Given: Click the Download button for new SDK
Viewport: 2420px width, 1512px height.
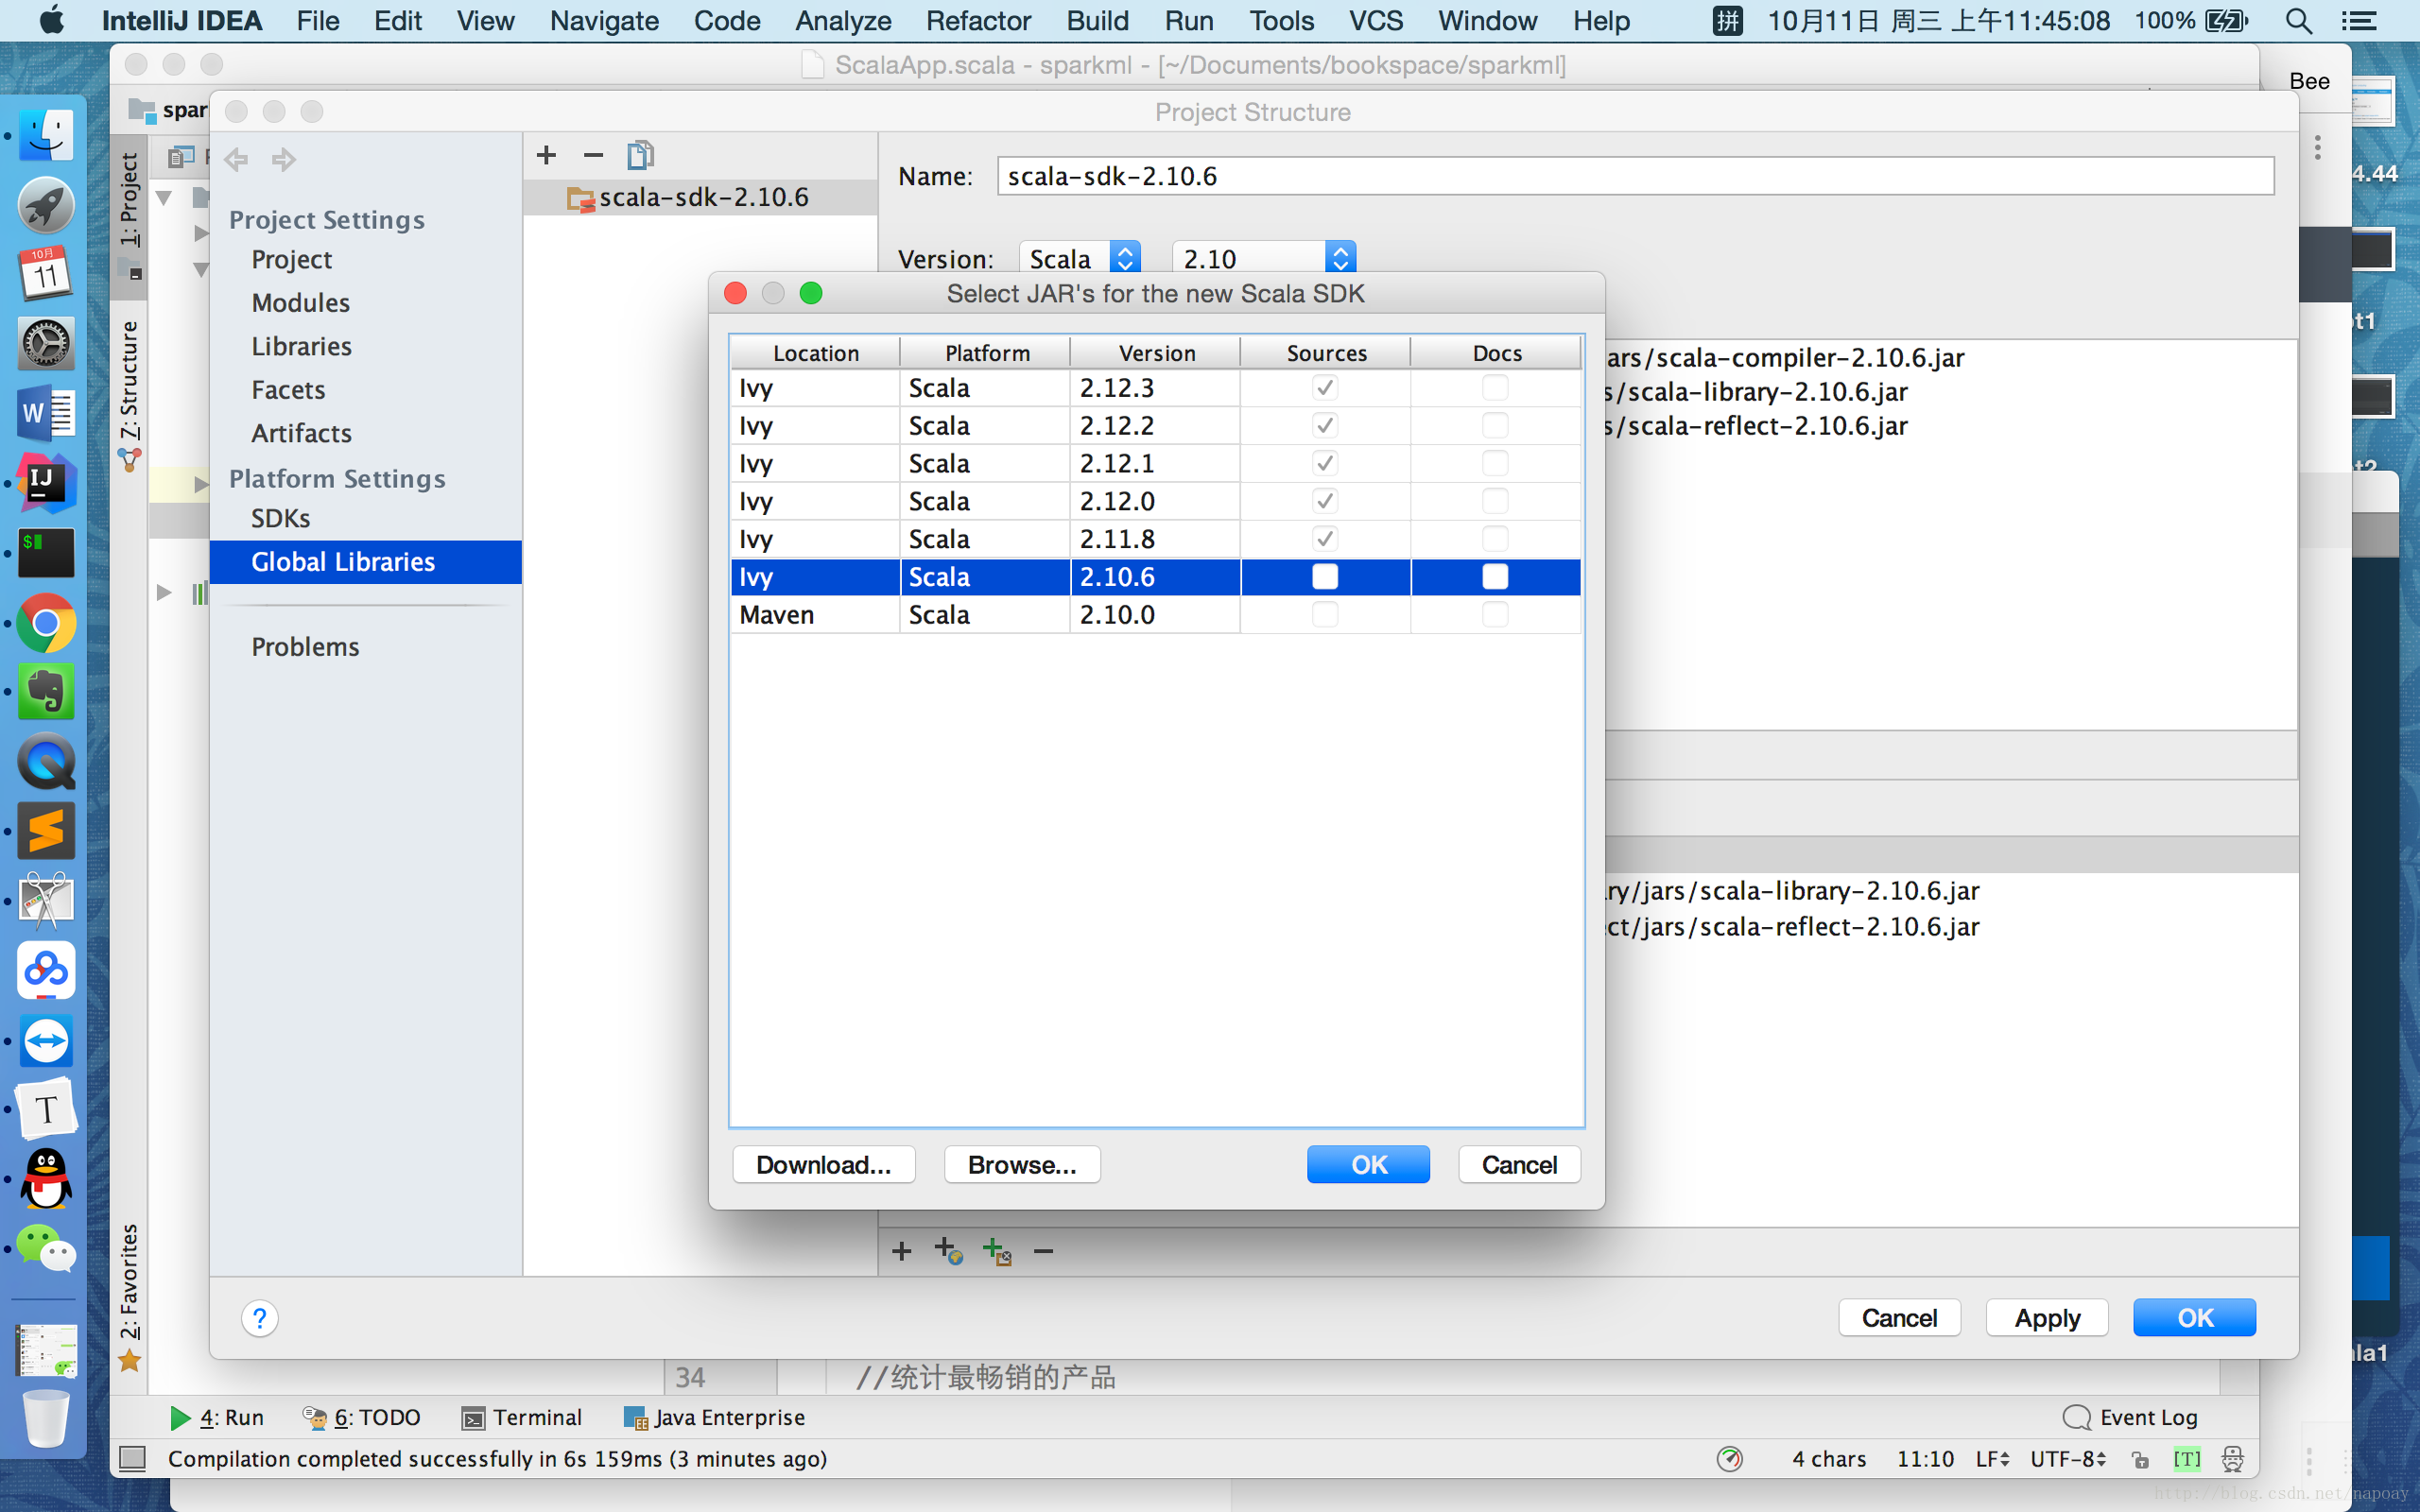Looking at the screenshot, I should tap(822, 1163).
